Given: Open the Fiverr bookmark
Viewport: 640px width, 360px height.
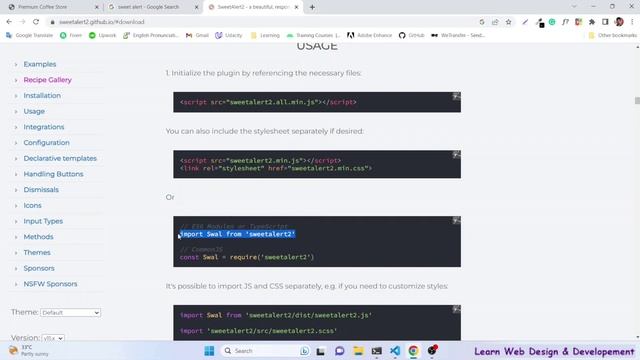Looking at the screenshot, I should pos(71,36).
